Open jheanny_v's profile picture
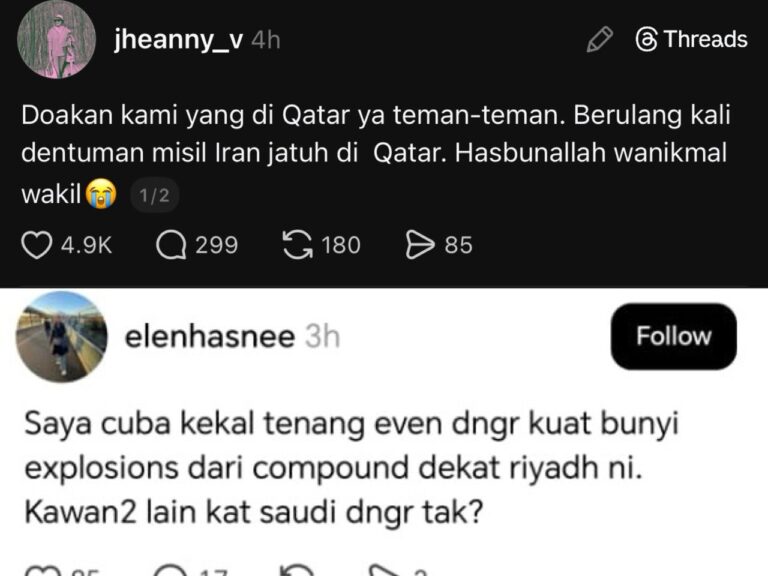This screenshot has width=768, height=576. [57, 40]
